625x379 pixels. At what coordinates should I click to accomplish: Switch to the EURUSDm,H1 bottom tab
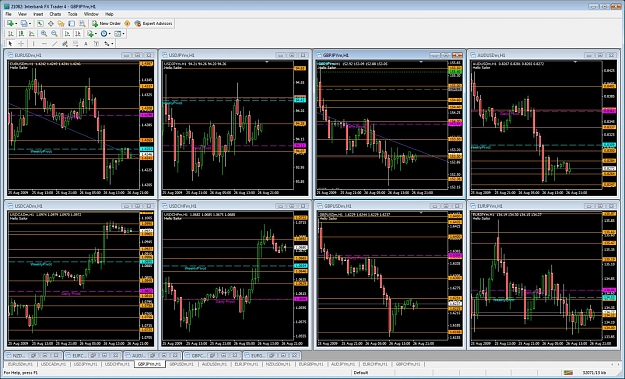[20, 364]
